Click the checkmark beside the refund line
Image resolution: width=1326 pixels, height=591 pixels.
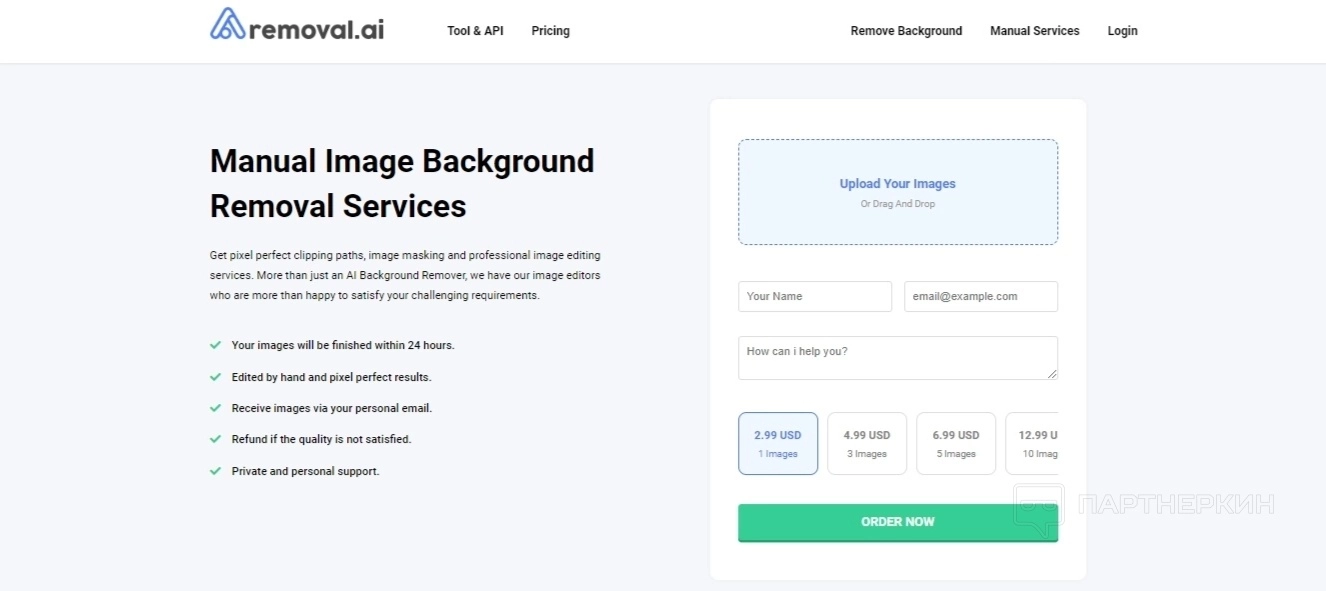pyautogui.click(x=215, y=439)
